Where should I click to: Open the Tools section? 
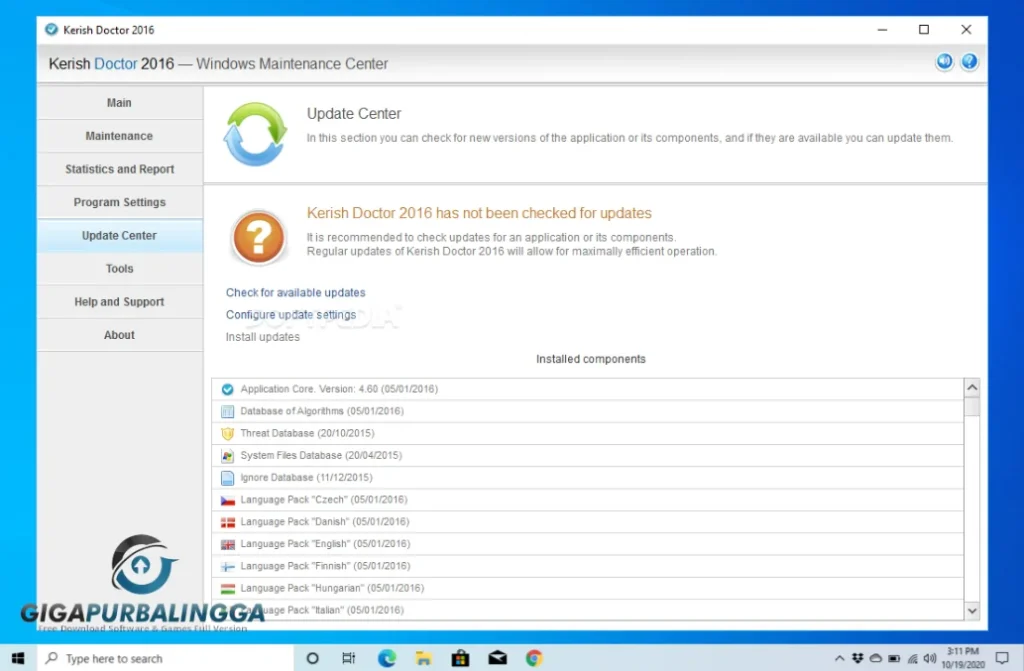[119, 268]
